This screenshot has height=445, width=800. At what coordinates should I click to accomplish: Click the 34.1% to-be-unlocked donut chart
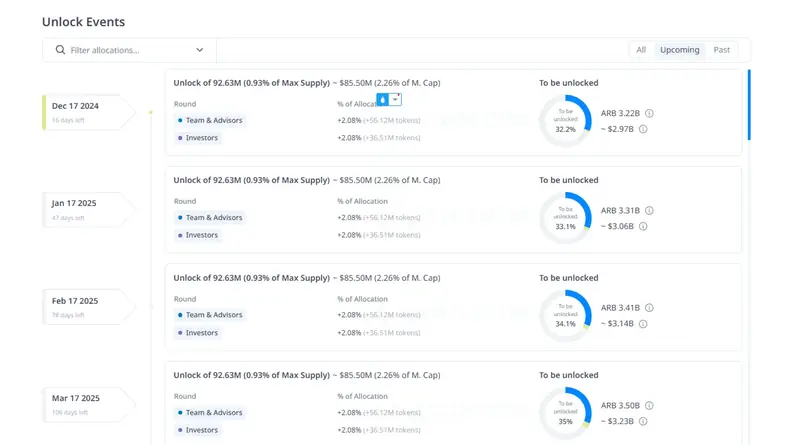pos(565,315)
